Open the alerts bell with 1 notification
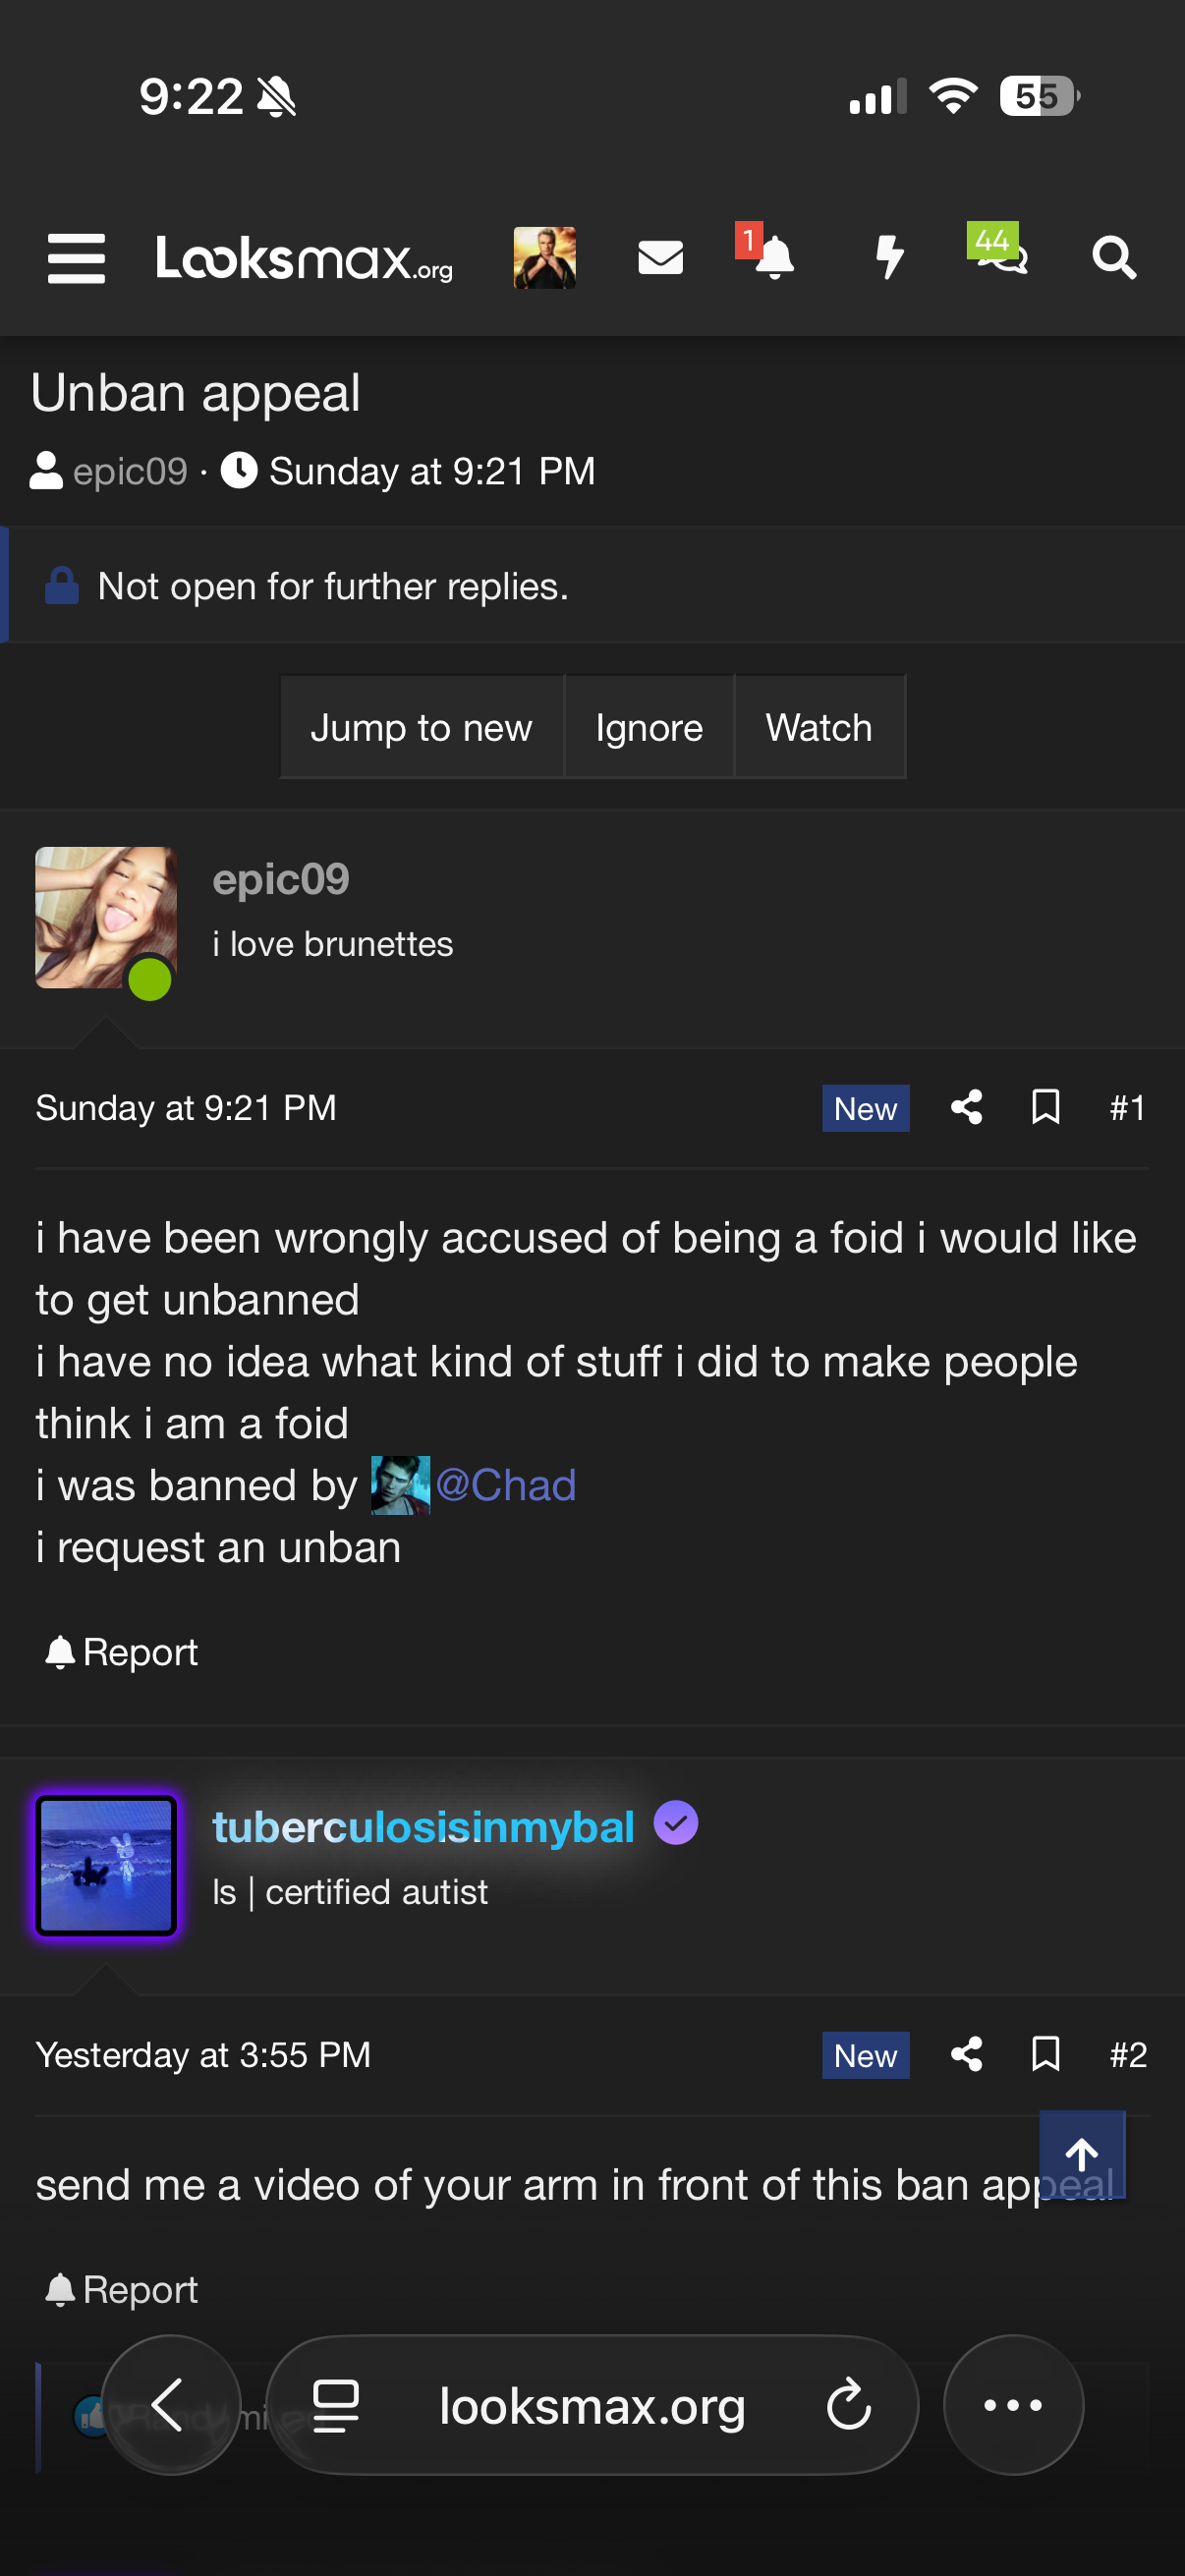 [x=772, y=258]
